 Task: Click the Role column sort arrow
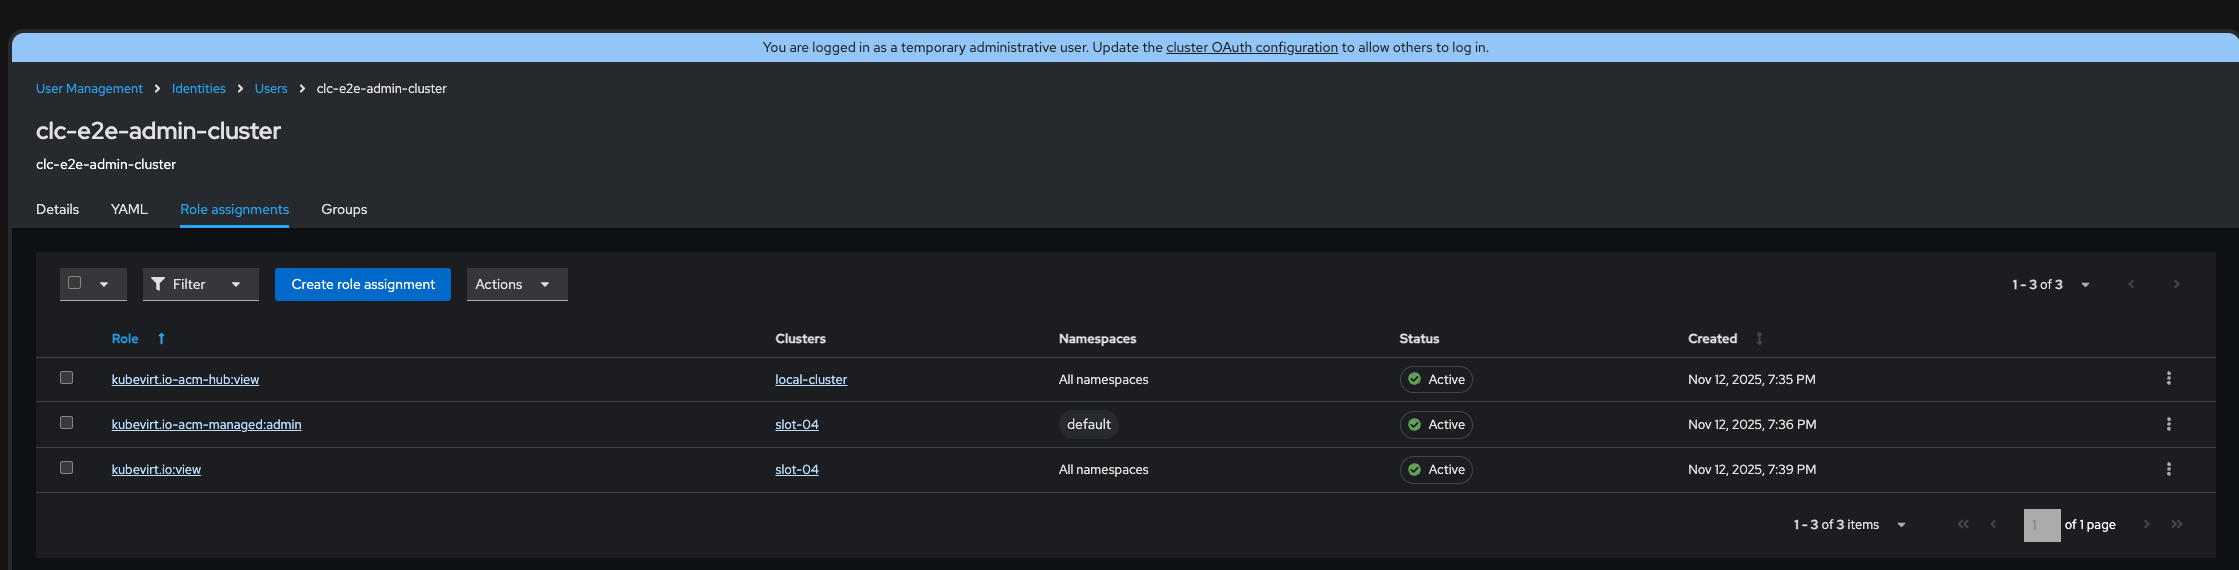161,339
